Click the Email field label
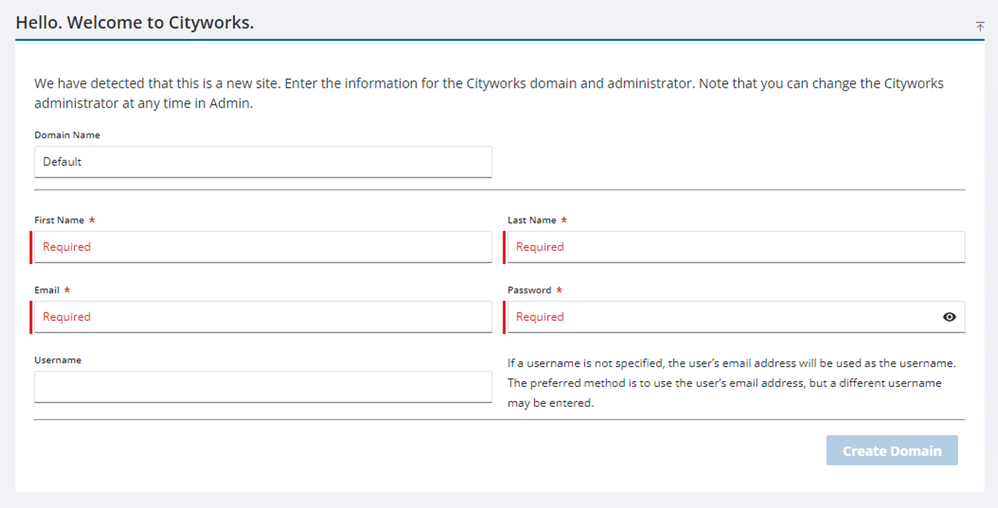998x508 pixels. (47, 290)
